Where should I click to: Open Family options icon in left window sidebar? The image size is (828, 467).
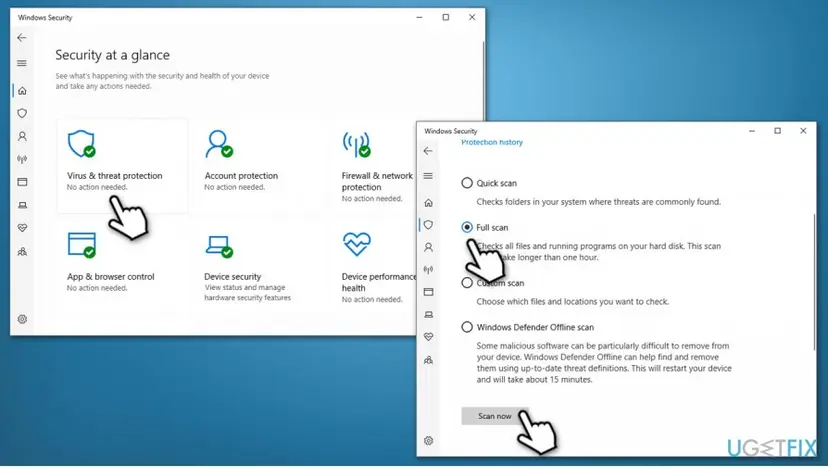pos(22,252)
